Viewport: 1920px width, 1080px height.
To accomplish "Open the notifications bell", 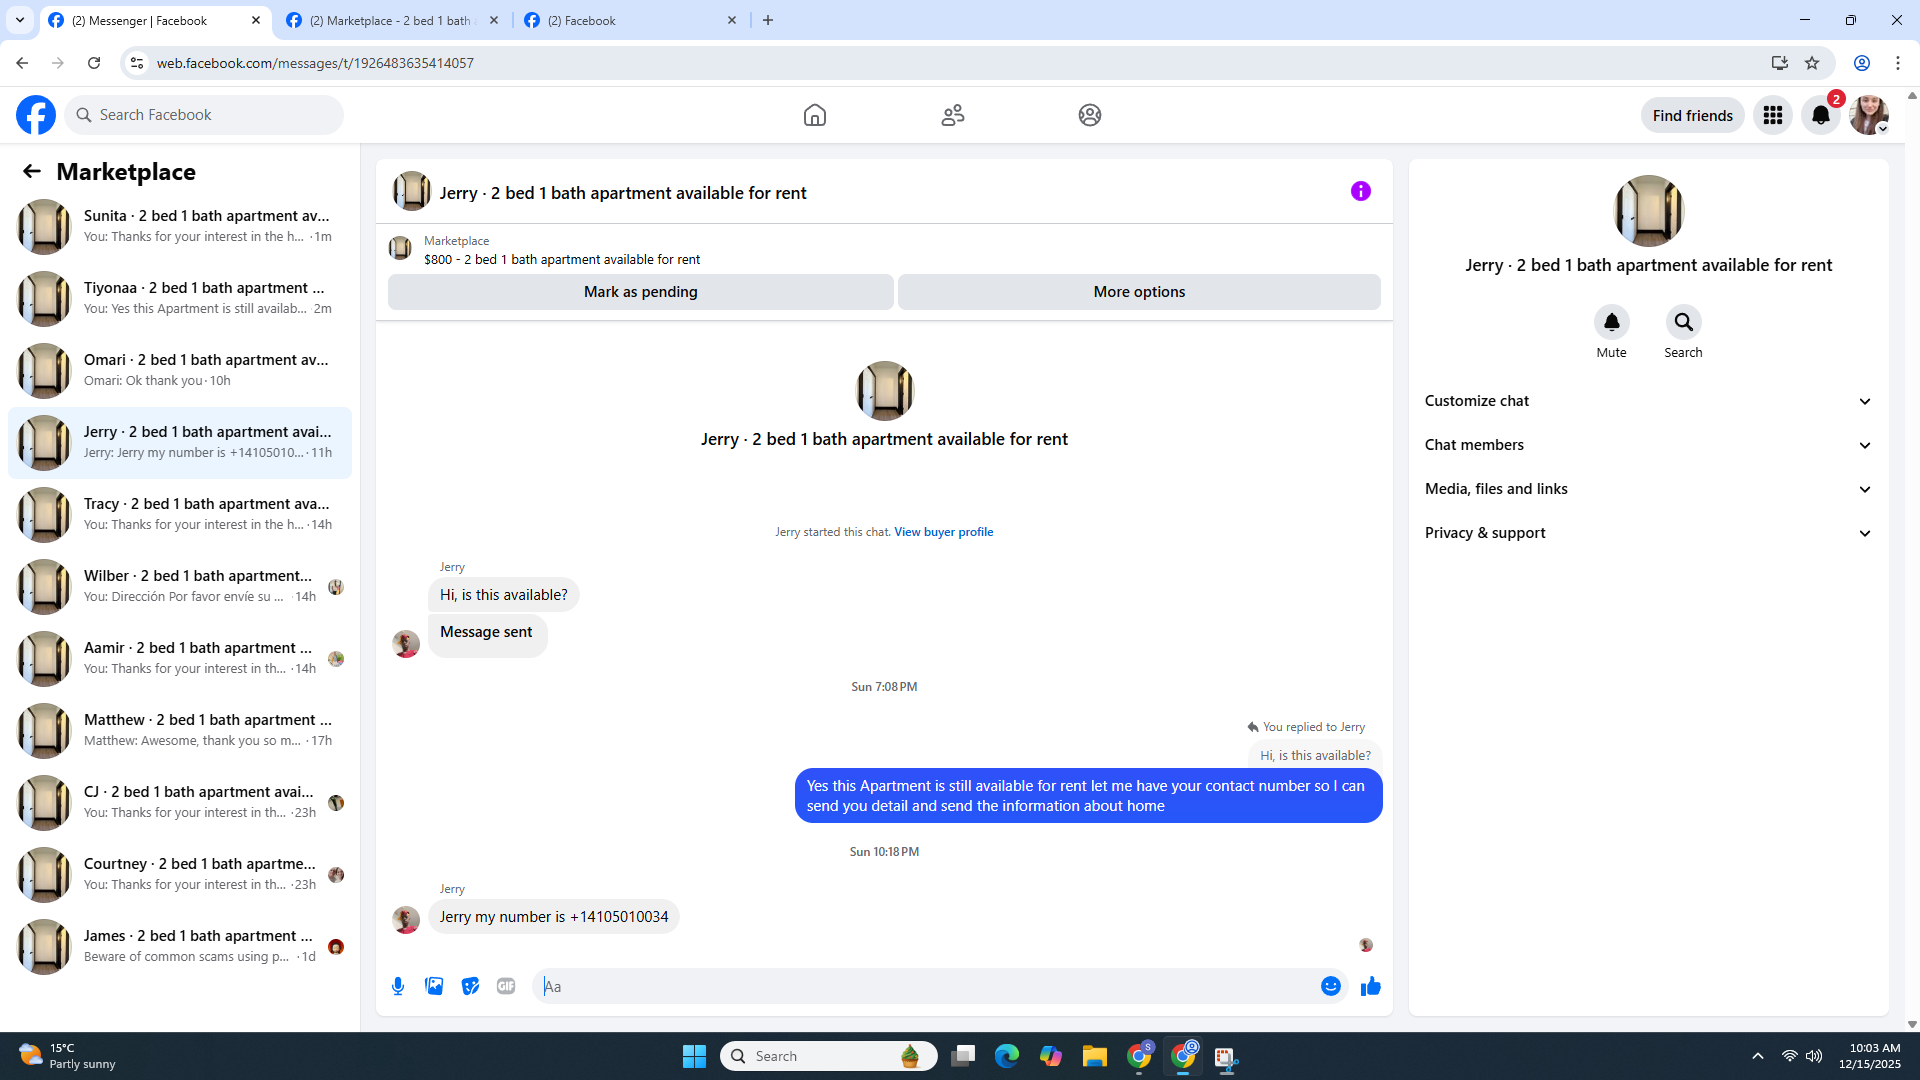I will [1821, 115].
